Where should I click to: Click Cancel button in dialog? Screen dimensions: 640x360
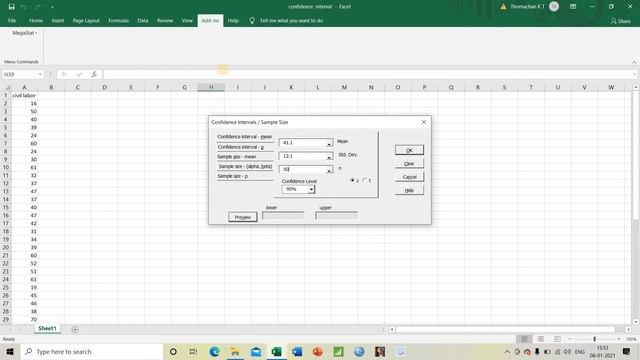click(x=409, y=177)
